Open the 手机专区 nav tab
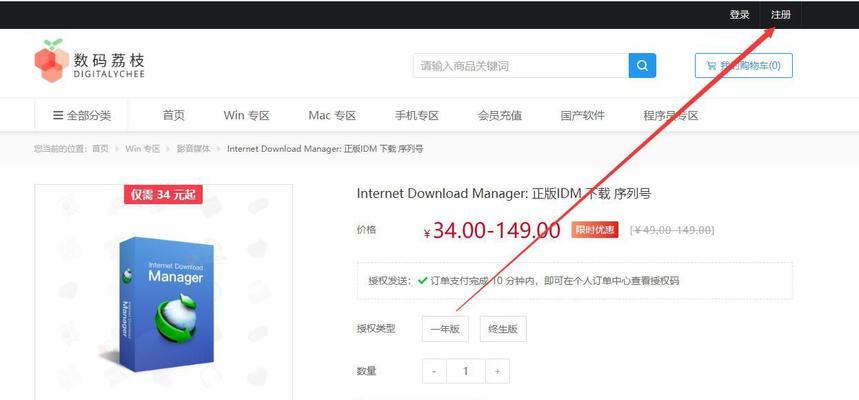859x400 pixels. (417, 116)
